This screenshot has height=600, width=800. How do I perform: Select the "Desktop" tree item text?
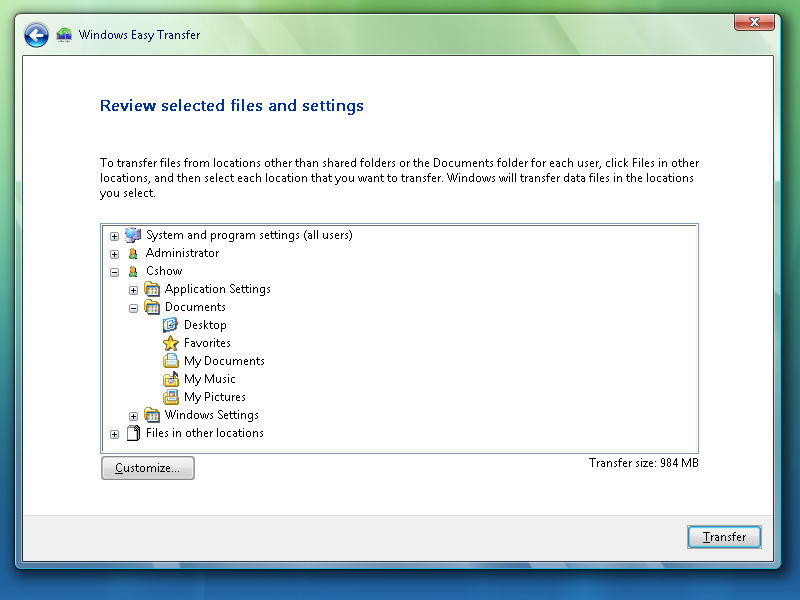click(x=205, y=325)
